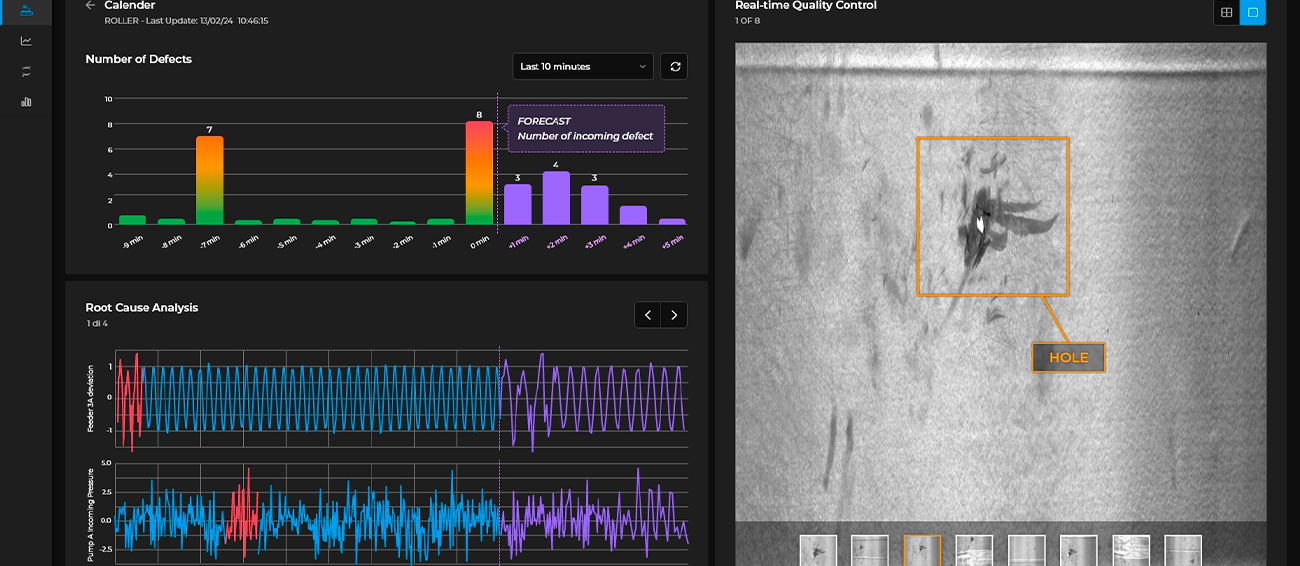Click the 0 min bar showing 8 defects

[x=479, y=172]
